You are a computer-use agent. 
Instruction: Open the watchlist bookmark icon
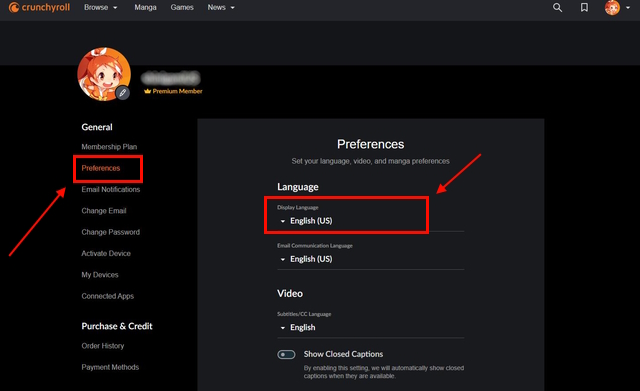pos(584,7)
